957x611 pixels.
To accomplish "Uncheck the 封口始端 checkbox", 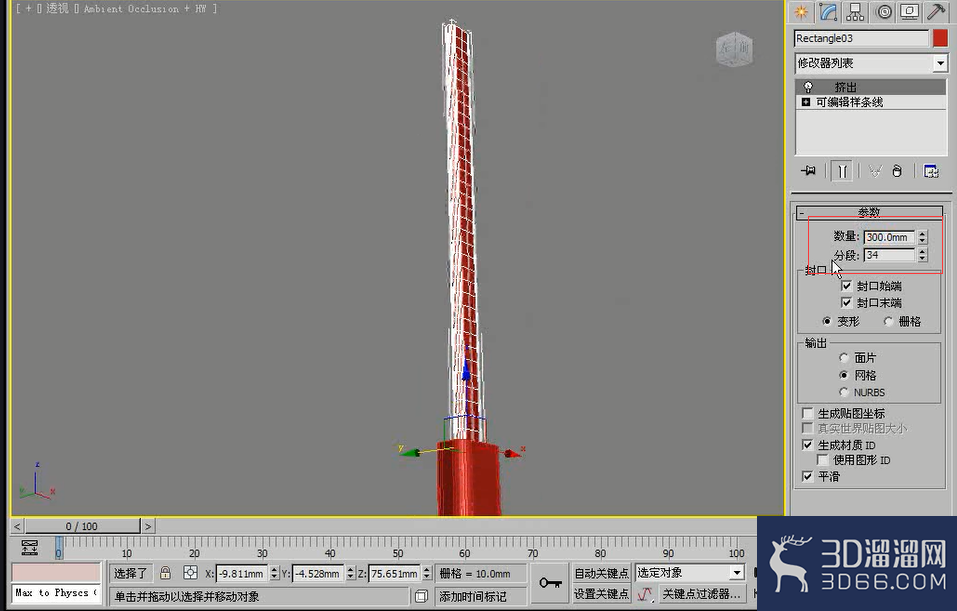I will point(846,285).
